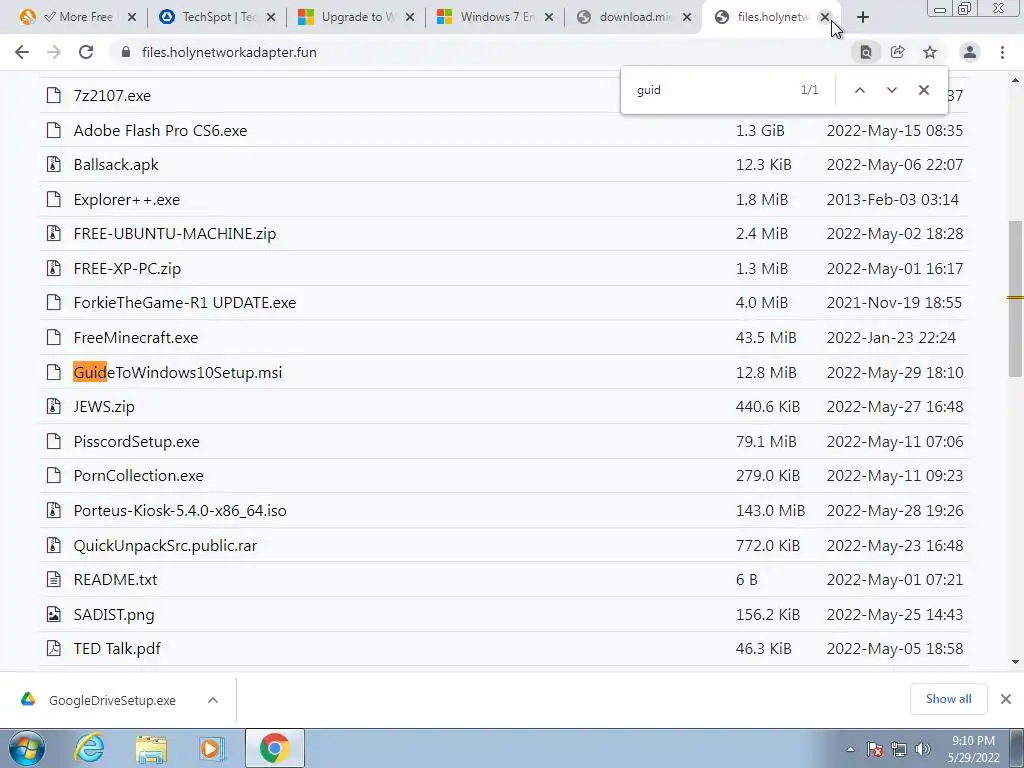Click the find bar text field containing guid
The image size is (1024, 768).
click(712, 90)
